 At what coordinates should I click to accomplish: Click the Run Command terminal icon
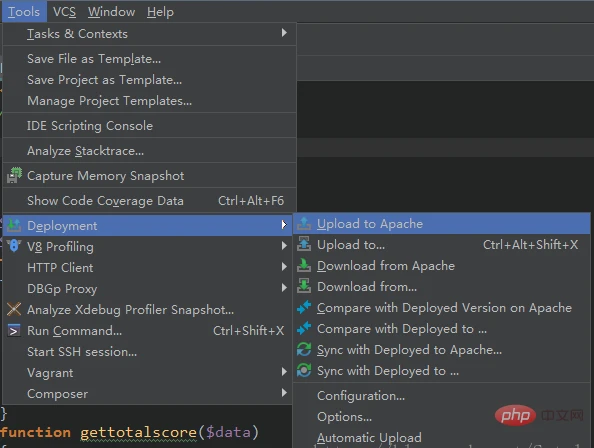coord(14,331)
